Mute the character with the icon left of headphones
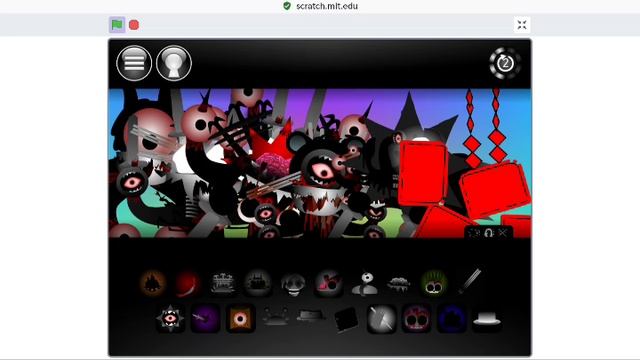This screenshot has width=640, height=360. pos(474,233)
